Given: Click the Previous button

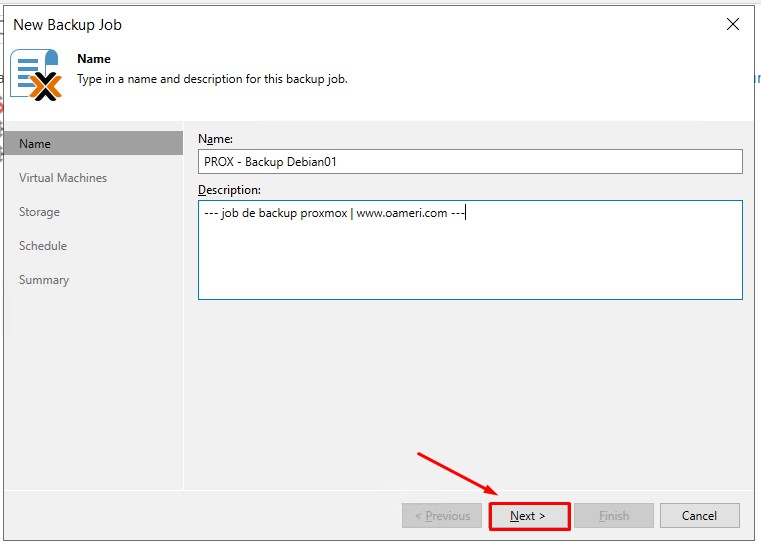Looking at the screenshot, I should point(441,516).
